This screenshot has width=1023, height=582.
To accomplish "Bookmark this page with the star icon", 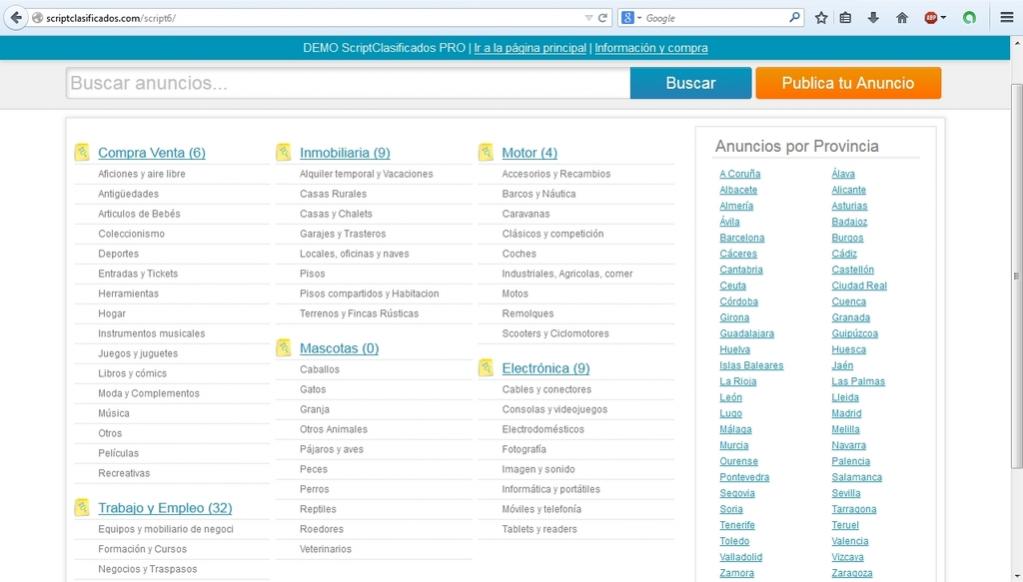I will coord(821,18).
